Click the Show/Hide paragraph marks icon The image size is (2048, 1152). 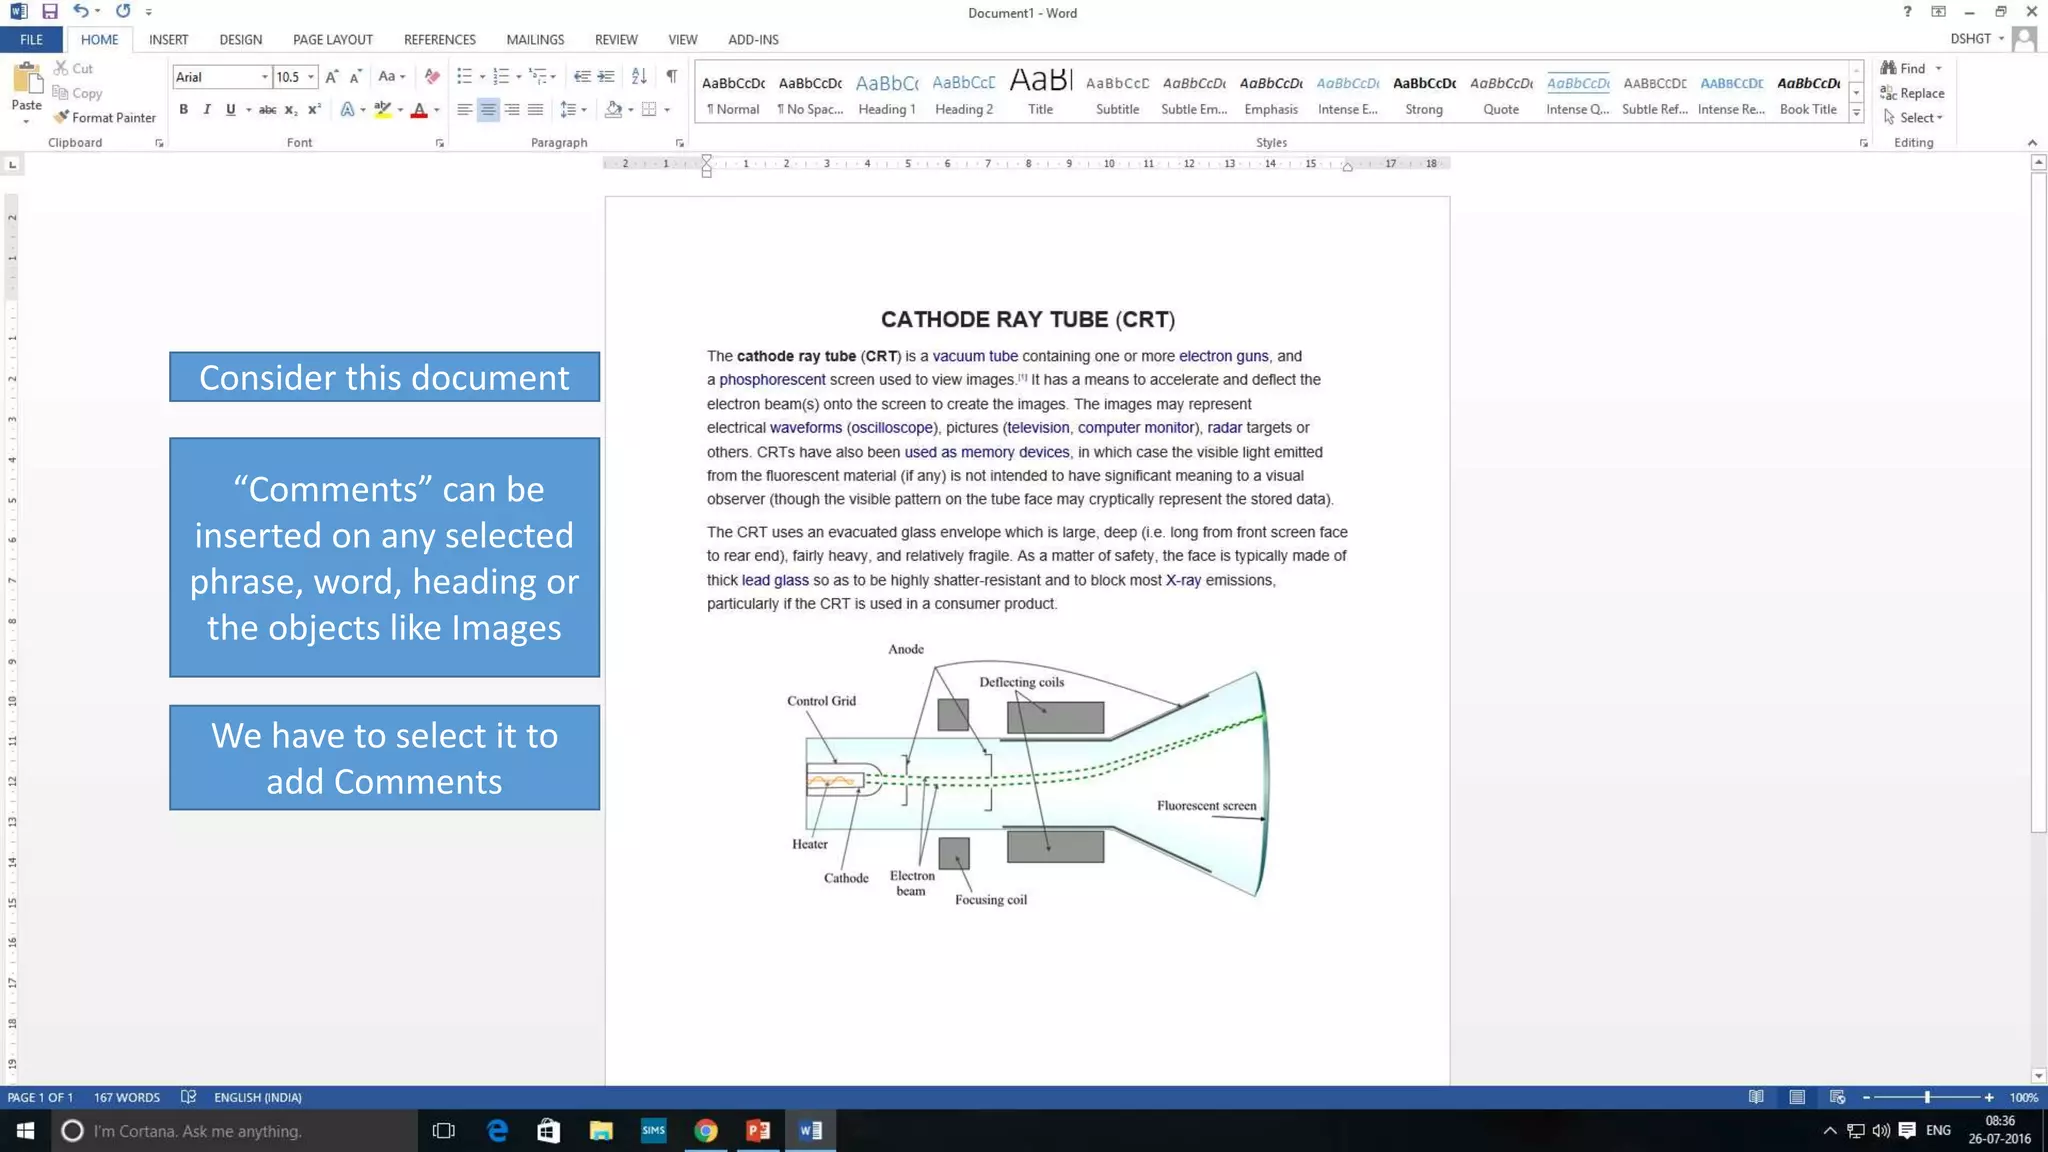point(672,76)
